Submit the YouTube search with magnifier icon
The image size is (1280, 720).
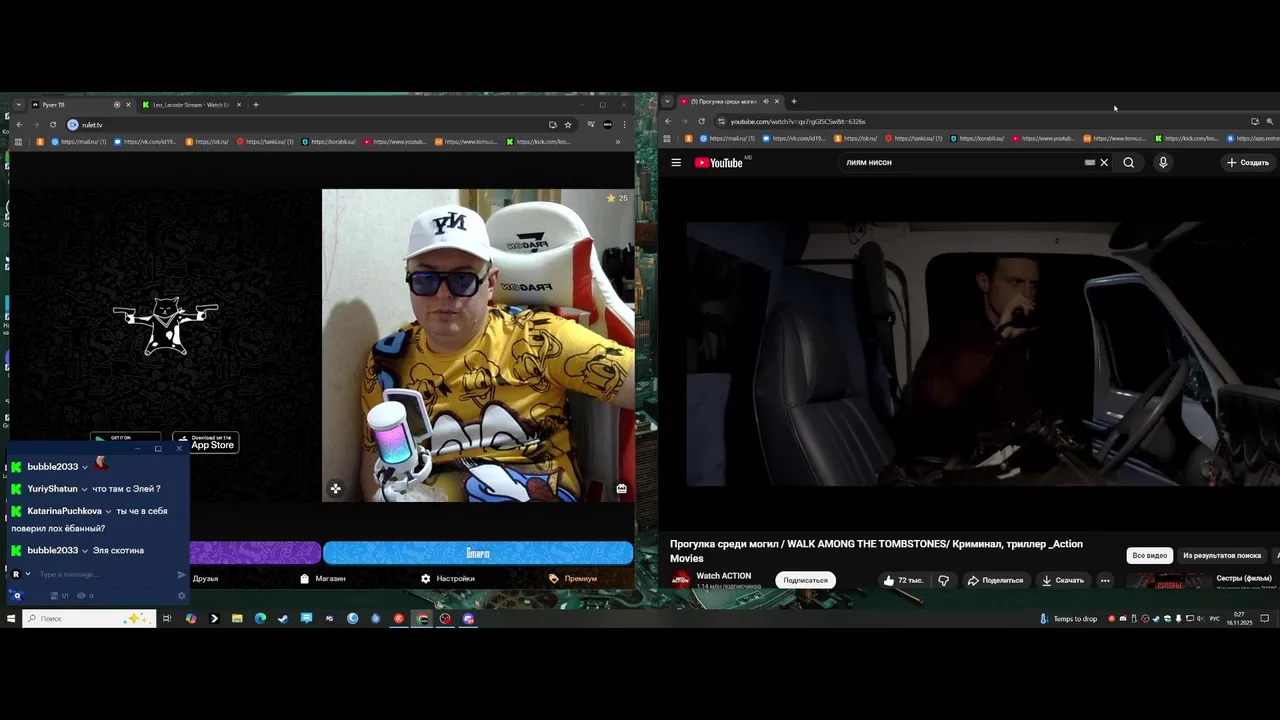click(x=1129, y=162)
